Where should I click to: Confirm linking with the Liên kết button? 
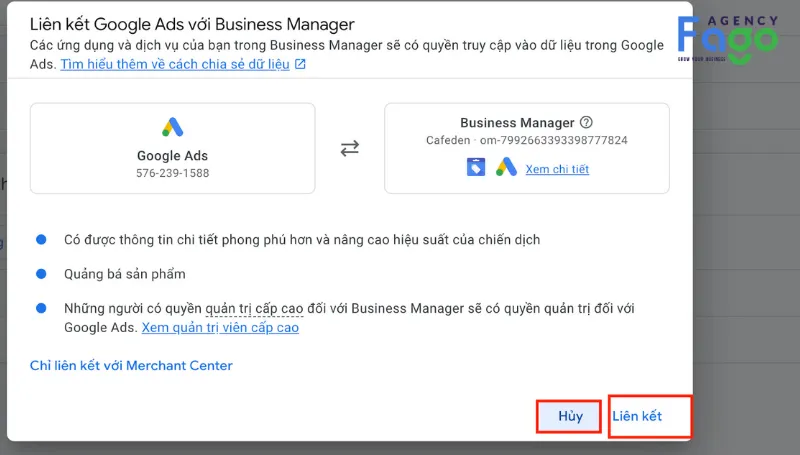click(637, 416)
